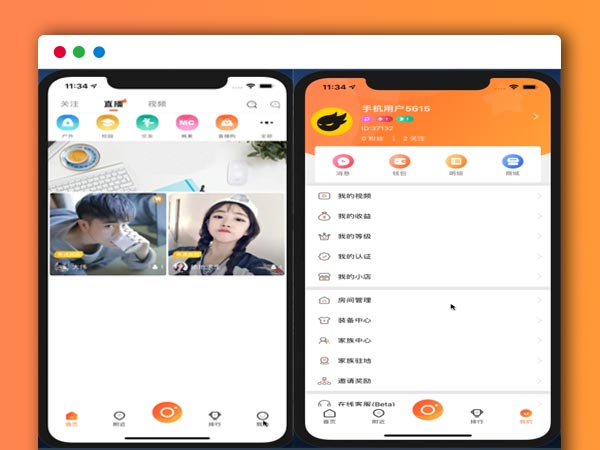Expand profile via arrow beside 手机用户5615

coord(535,117)
